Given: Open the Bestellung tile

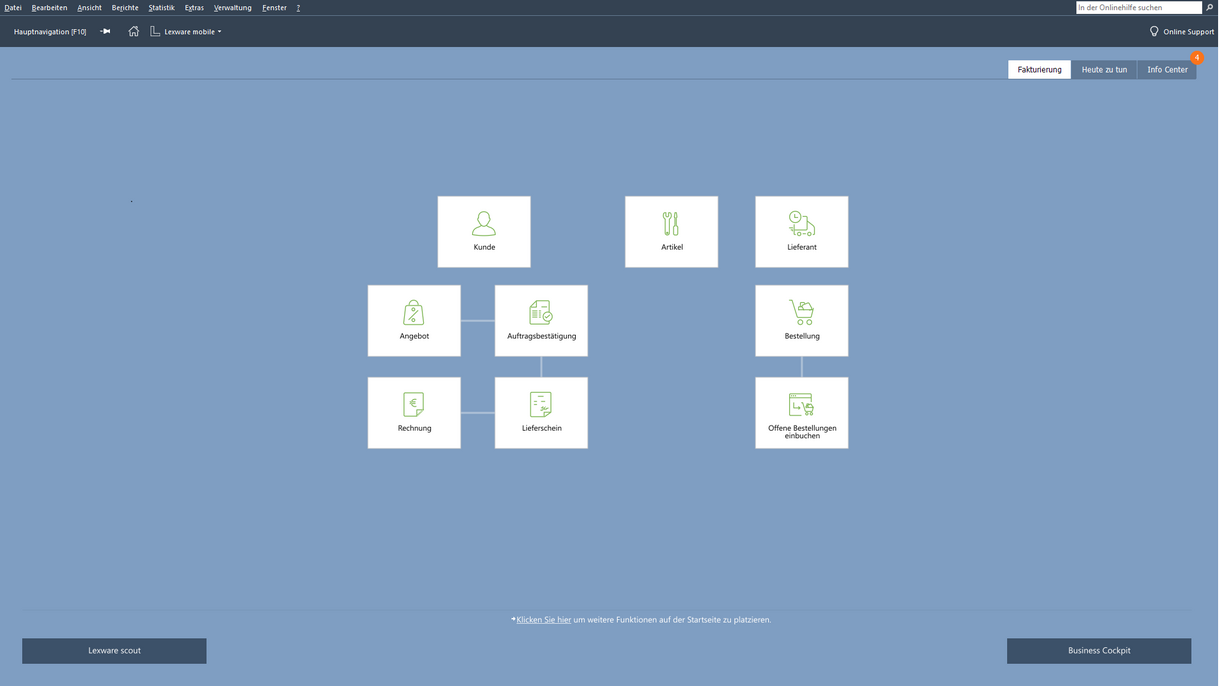Looking at the screenshot, I should pyautogui.click(x=802, y=321).
